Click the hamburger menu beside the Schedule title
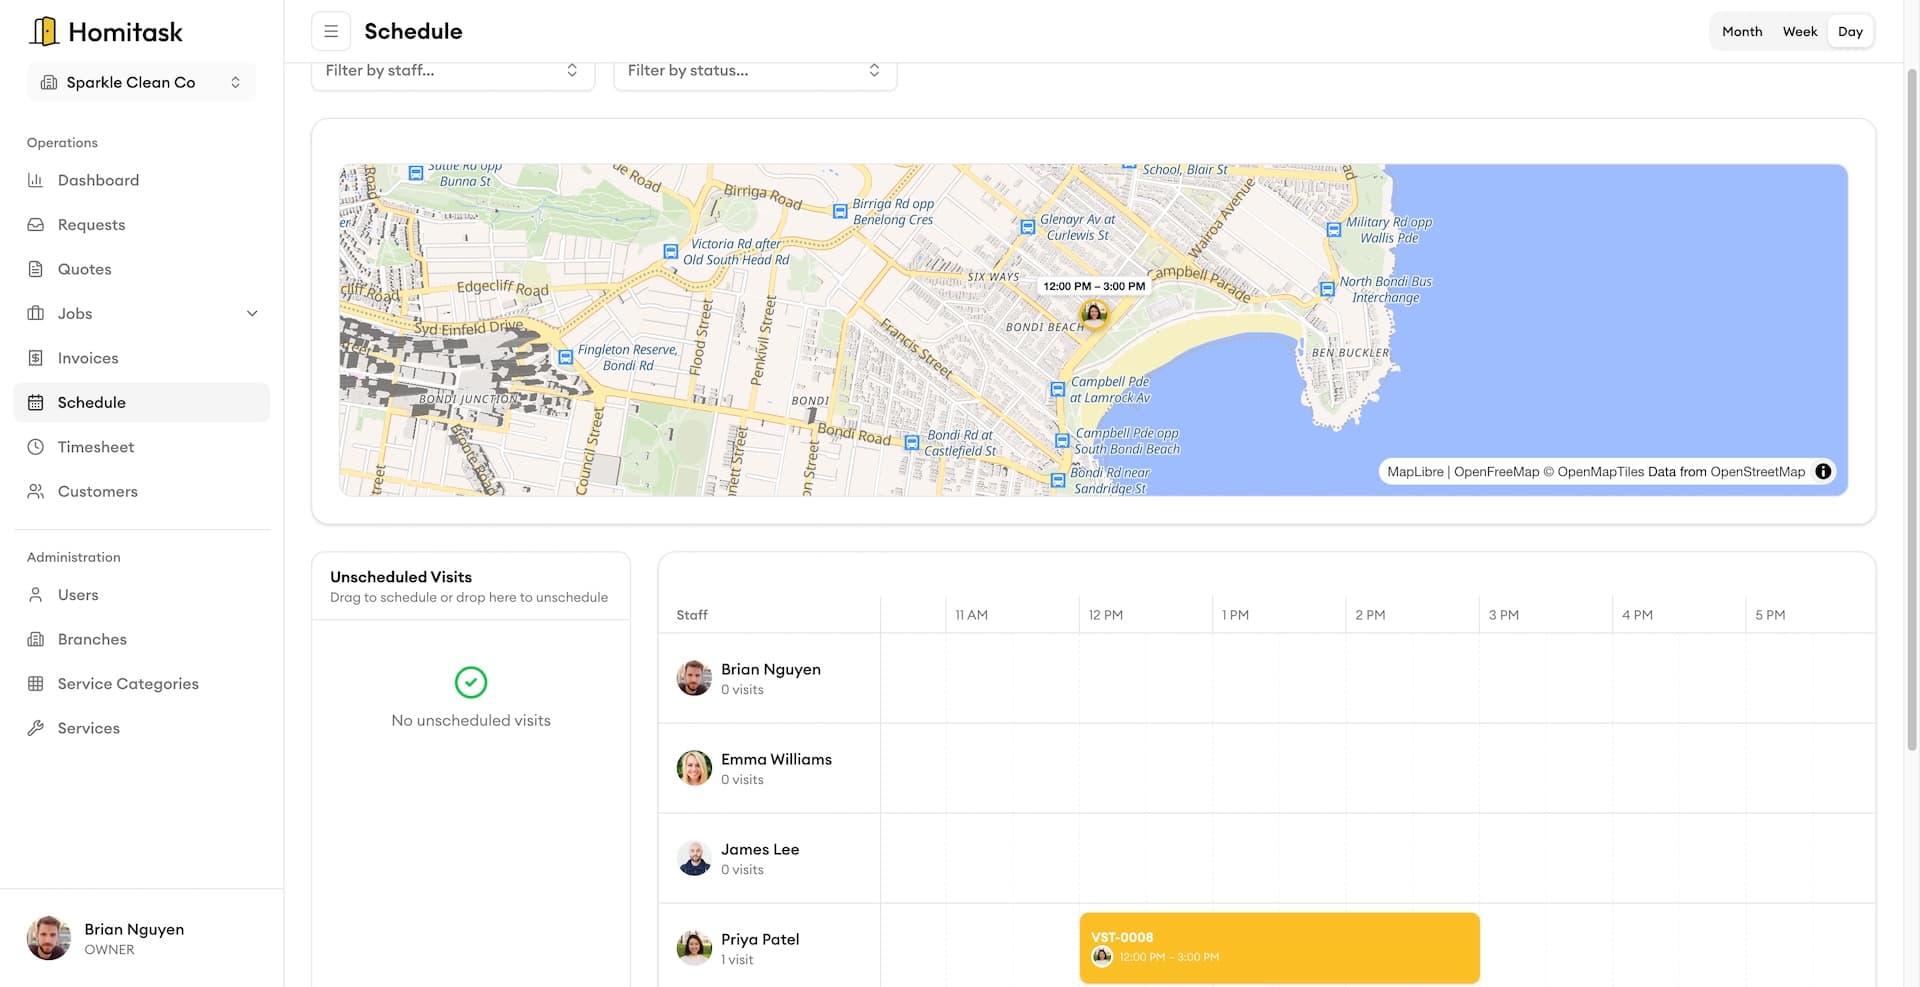 (331, 31)
